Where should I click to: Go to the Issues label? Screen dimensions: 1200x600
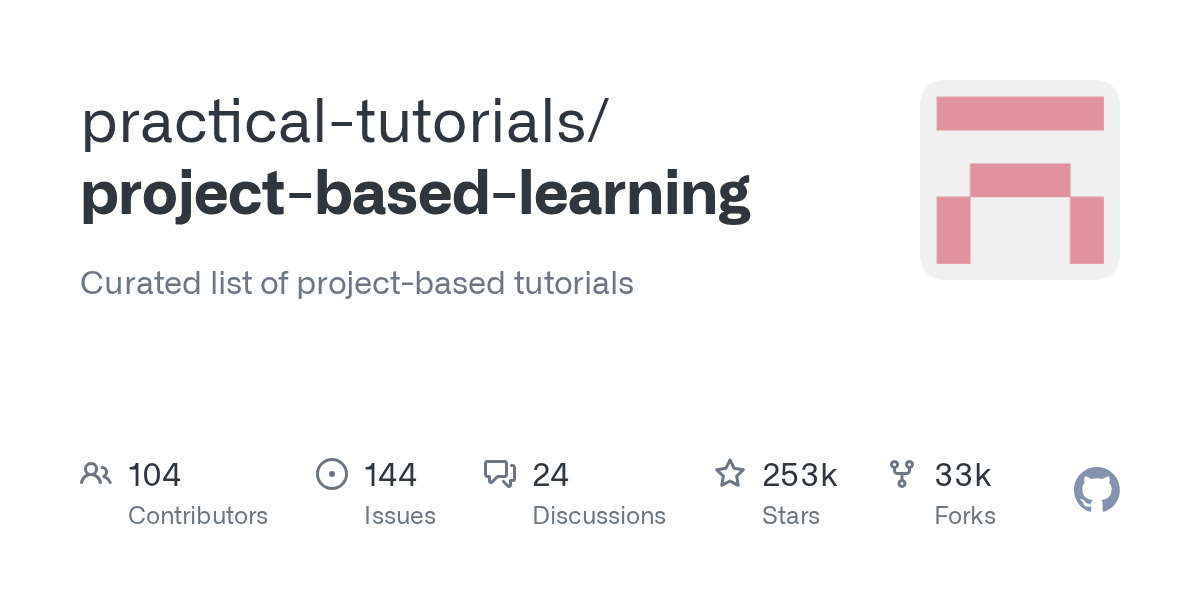click(x=400, y=516)
